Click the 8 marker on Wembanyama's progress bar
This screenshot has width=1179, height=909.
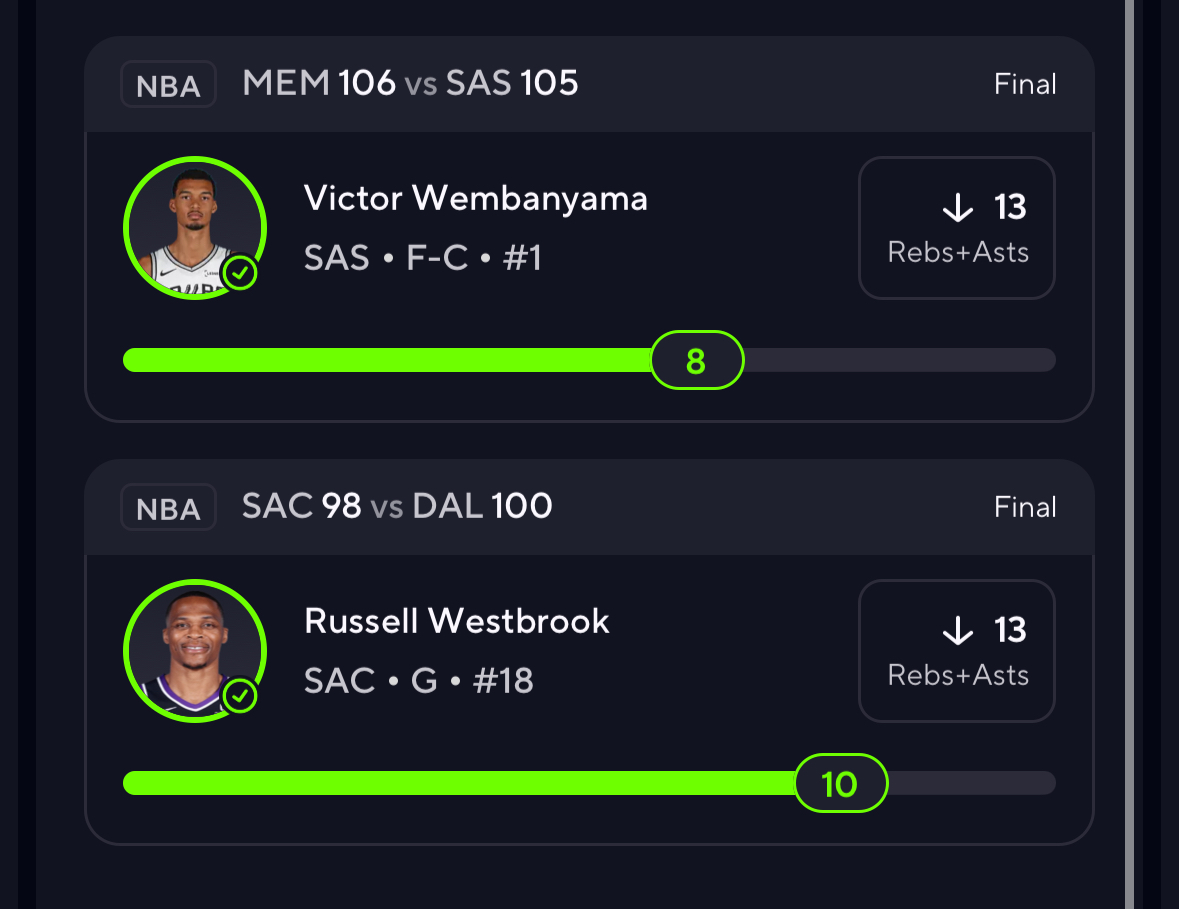[x=697, y=360]
